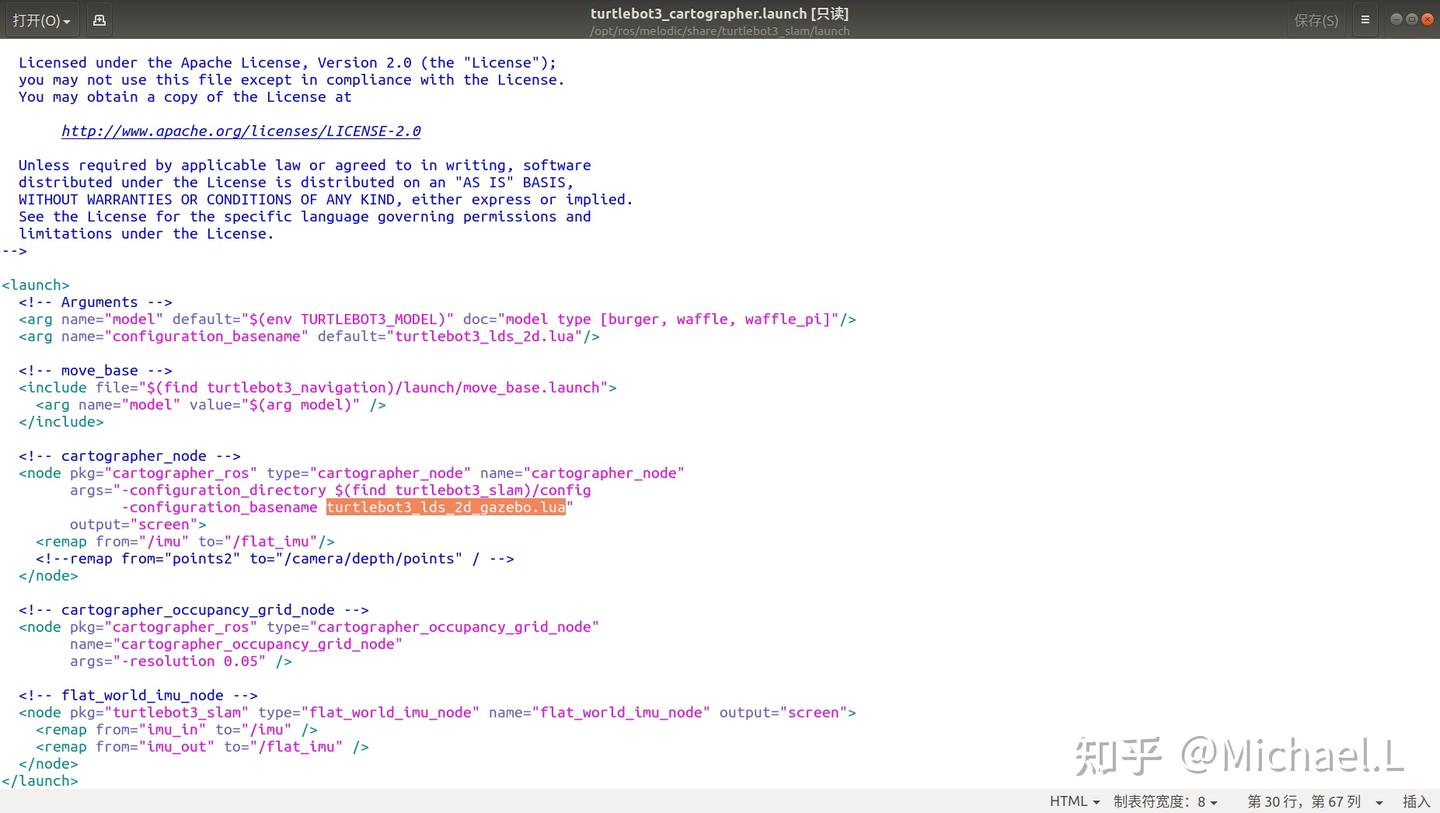Click the "<!-- flat_world_imu_node -->" comment
1440x813 pixels.
138,695
